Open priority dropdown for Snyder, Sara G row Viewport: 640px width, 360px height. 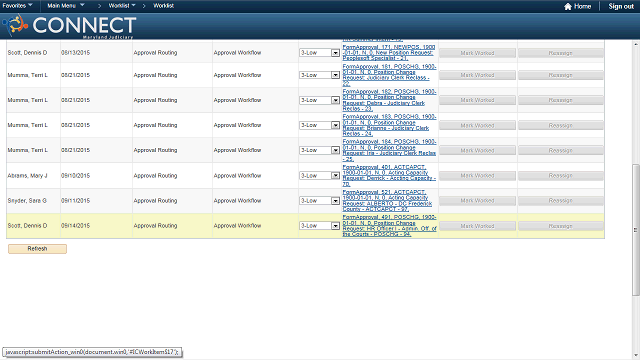coord(320,201)
